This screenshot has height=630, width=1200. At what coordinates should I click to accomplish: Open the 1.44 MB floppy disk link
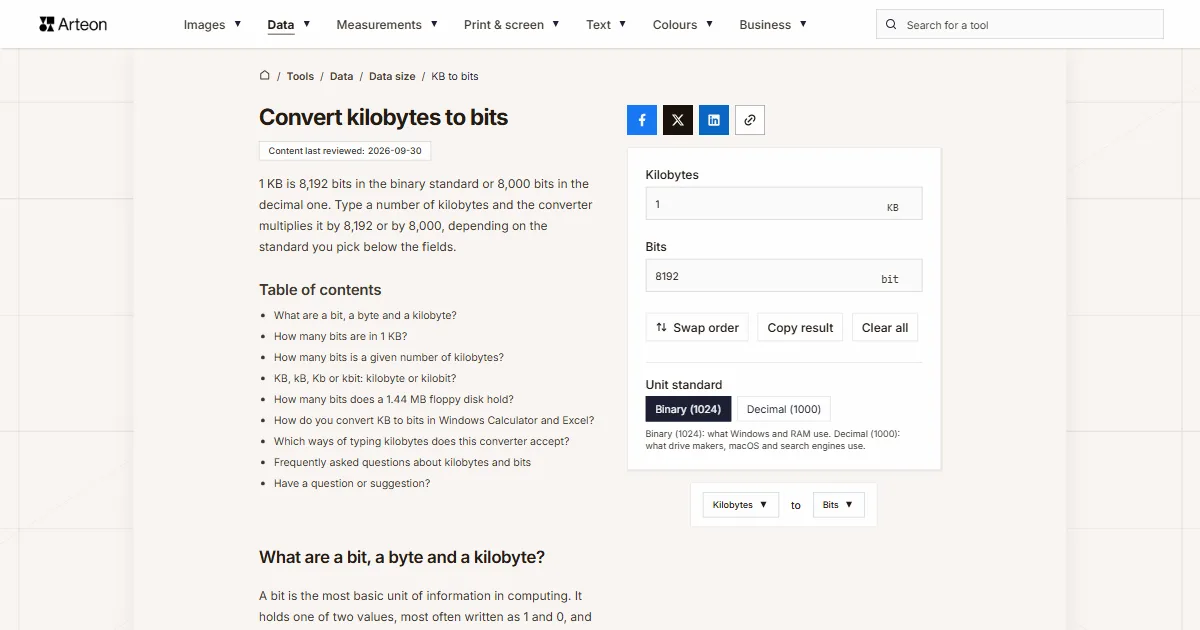394,399
